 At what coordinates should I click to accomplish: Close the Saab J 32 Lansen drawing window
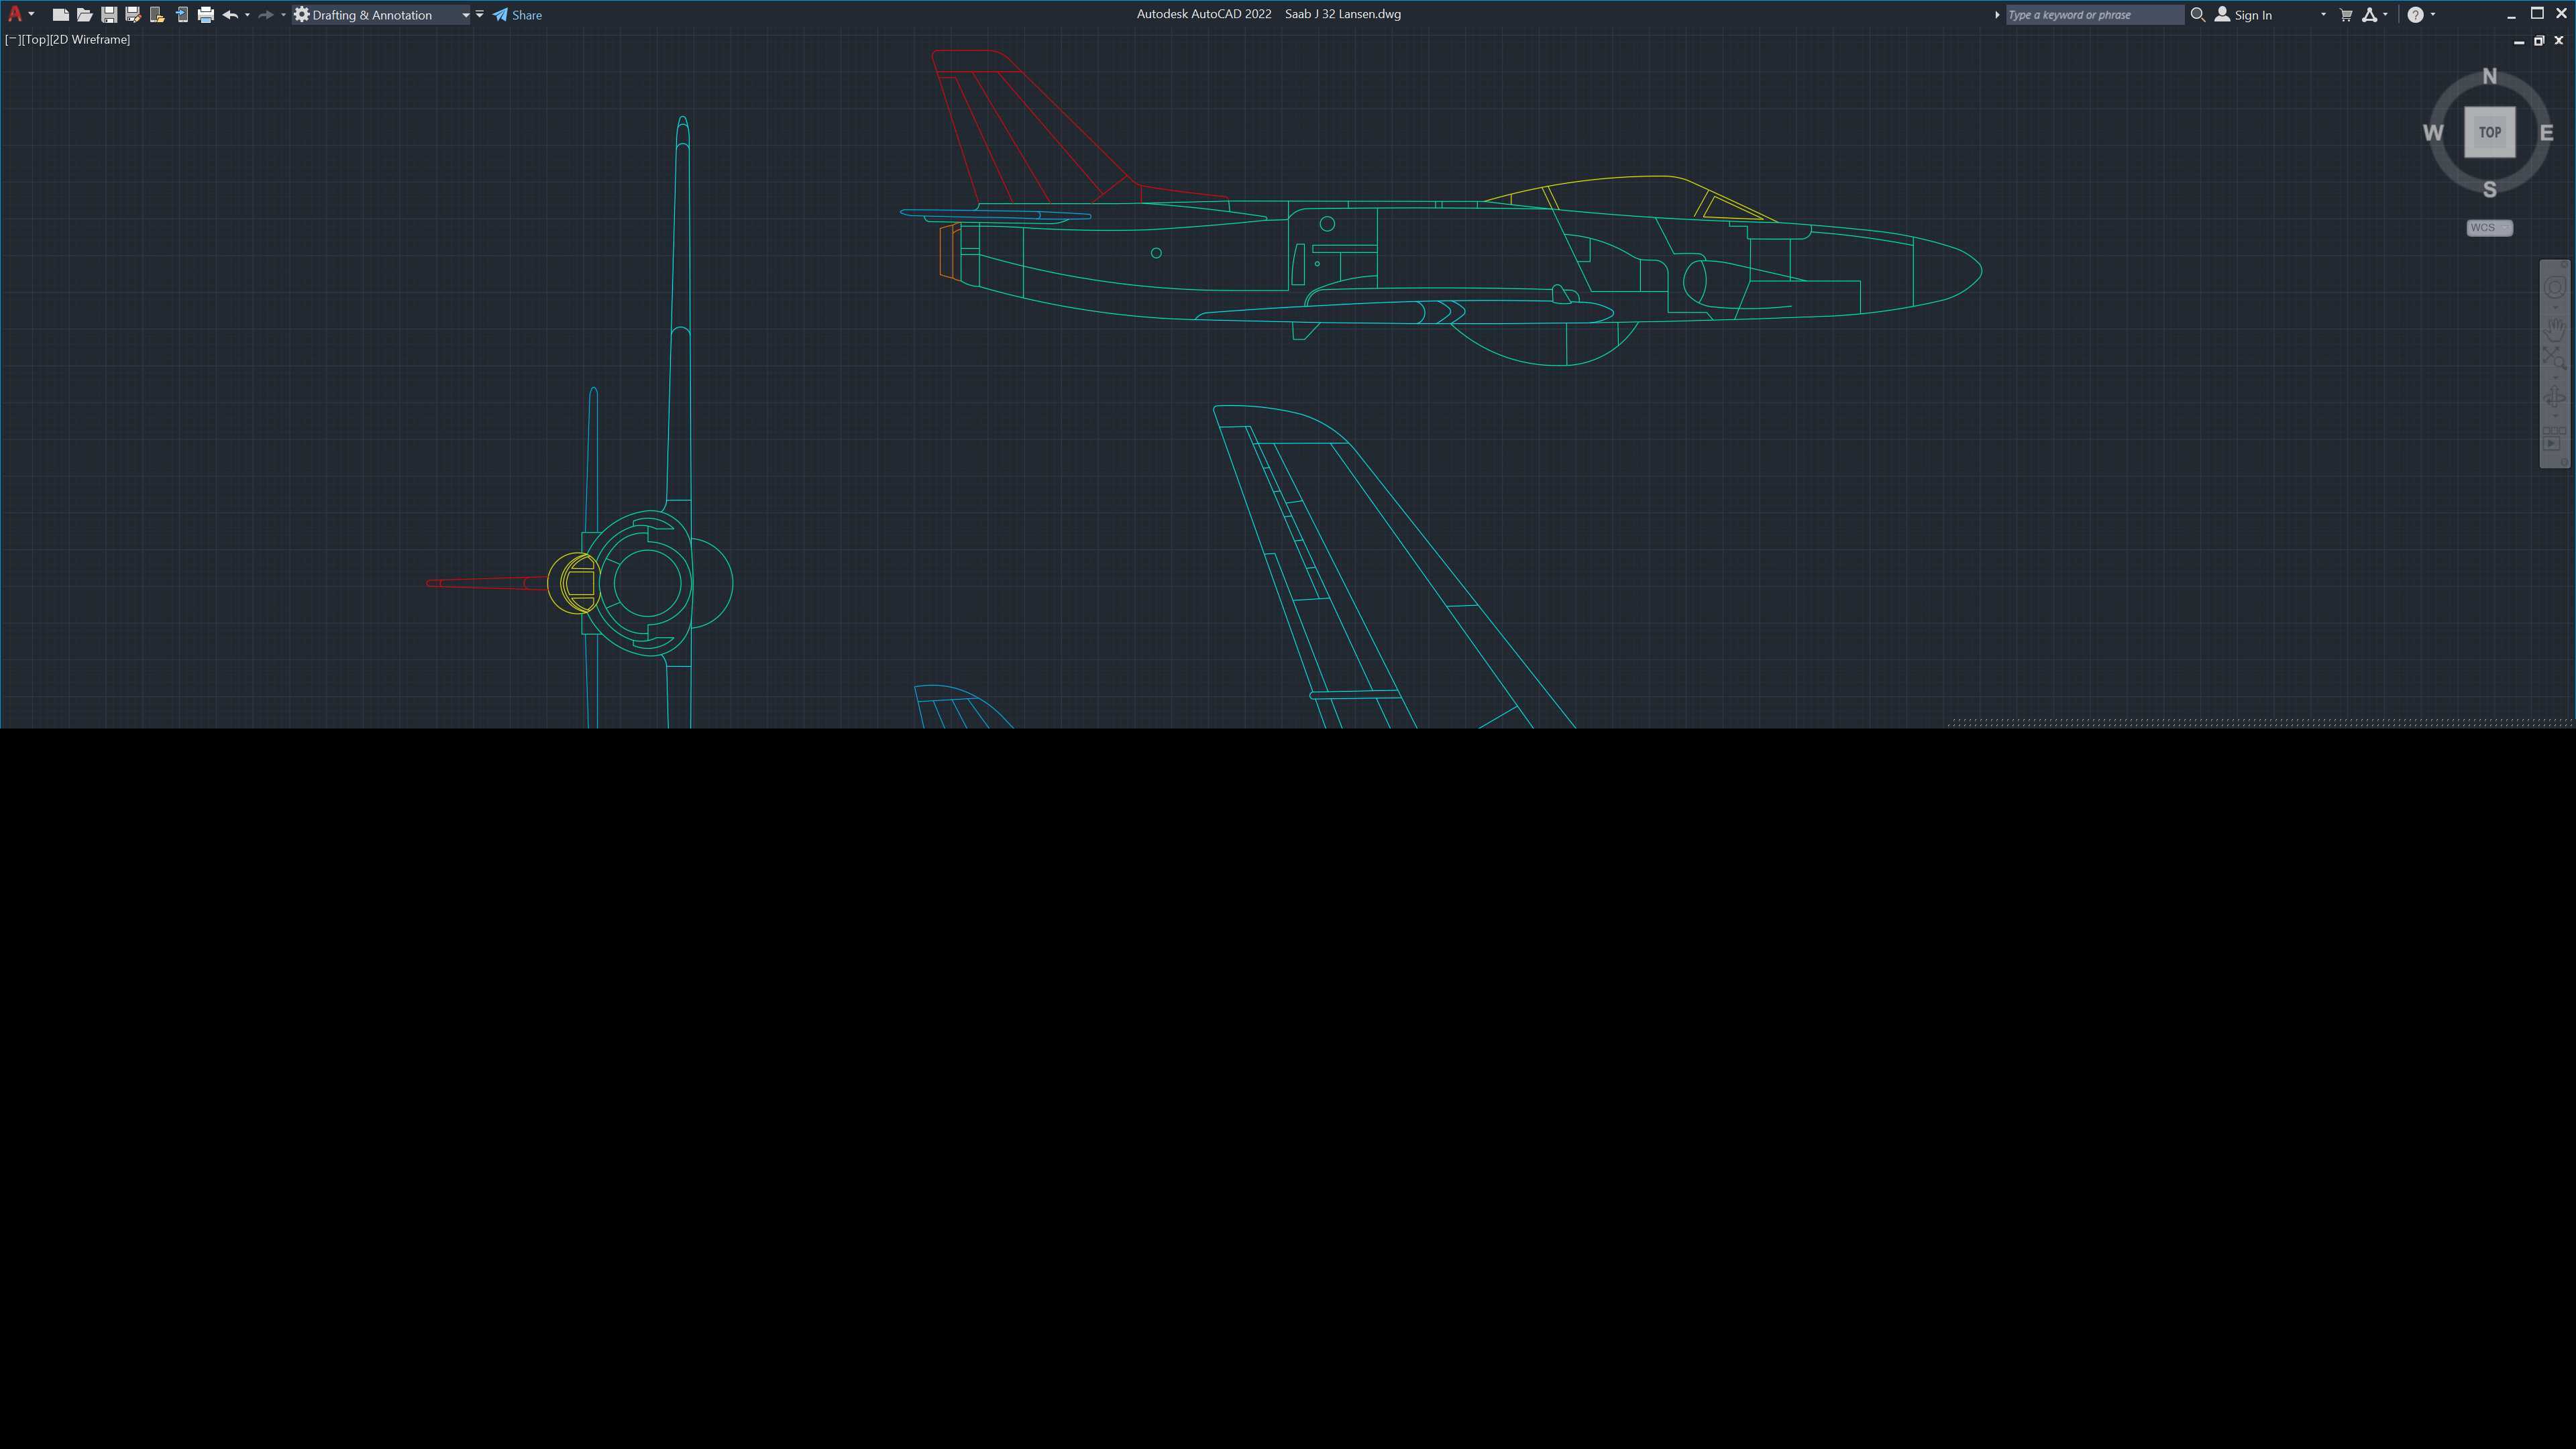(x=2559, y=41)
